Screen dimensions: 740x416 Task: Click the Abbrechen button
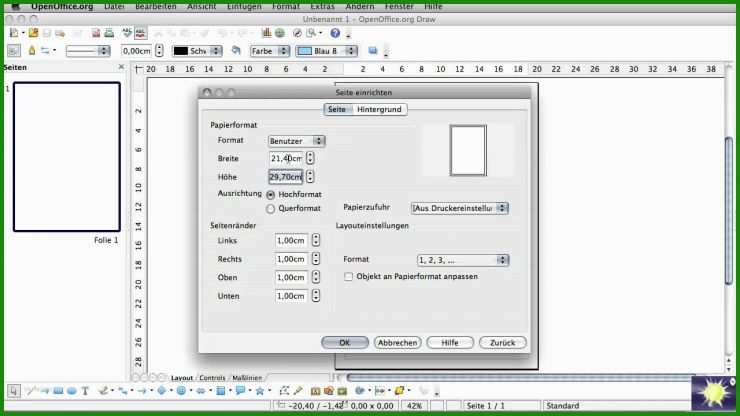[x=397, y=343]
